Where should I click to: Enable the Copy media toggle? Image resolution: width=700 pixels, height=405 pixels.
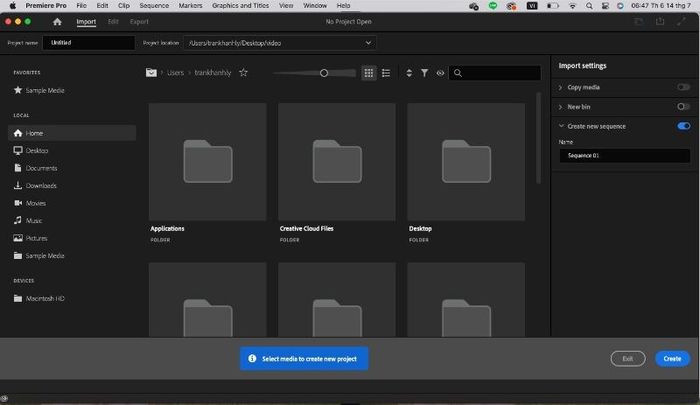(x=683, y=88)
